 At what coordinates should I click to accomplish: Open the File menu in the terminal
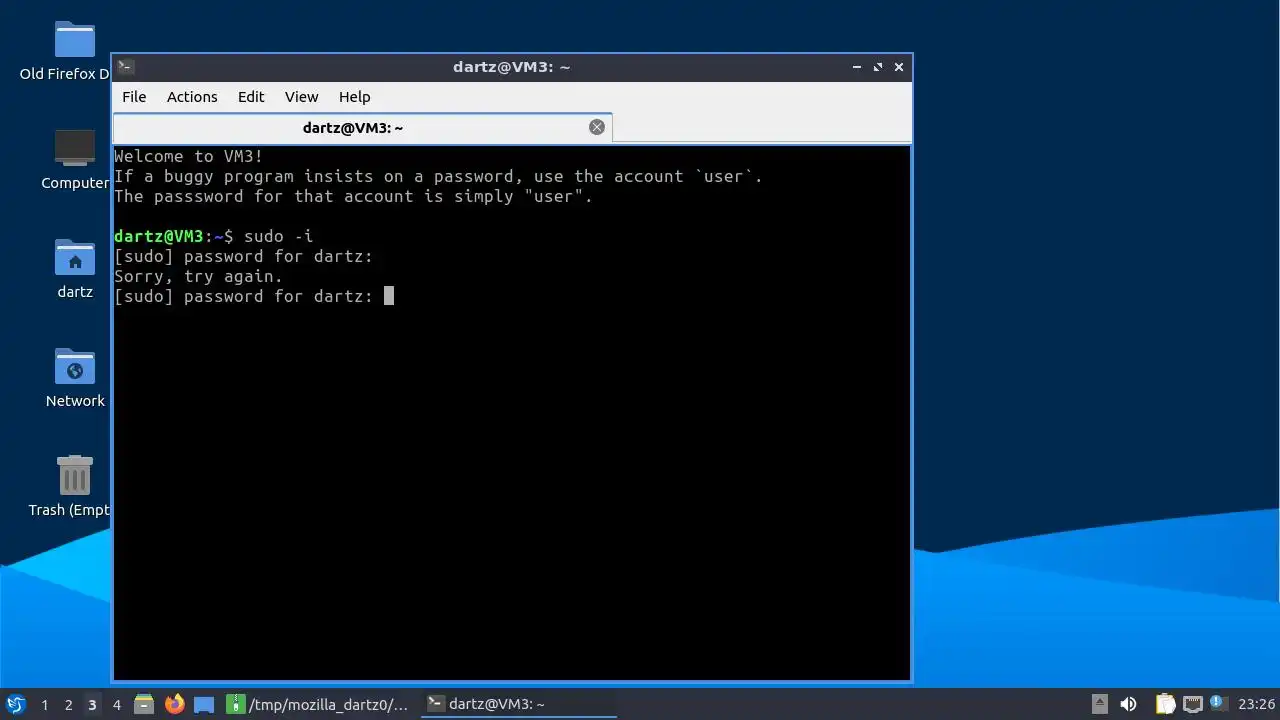134,97
